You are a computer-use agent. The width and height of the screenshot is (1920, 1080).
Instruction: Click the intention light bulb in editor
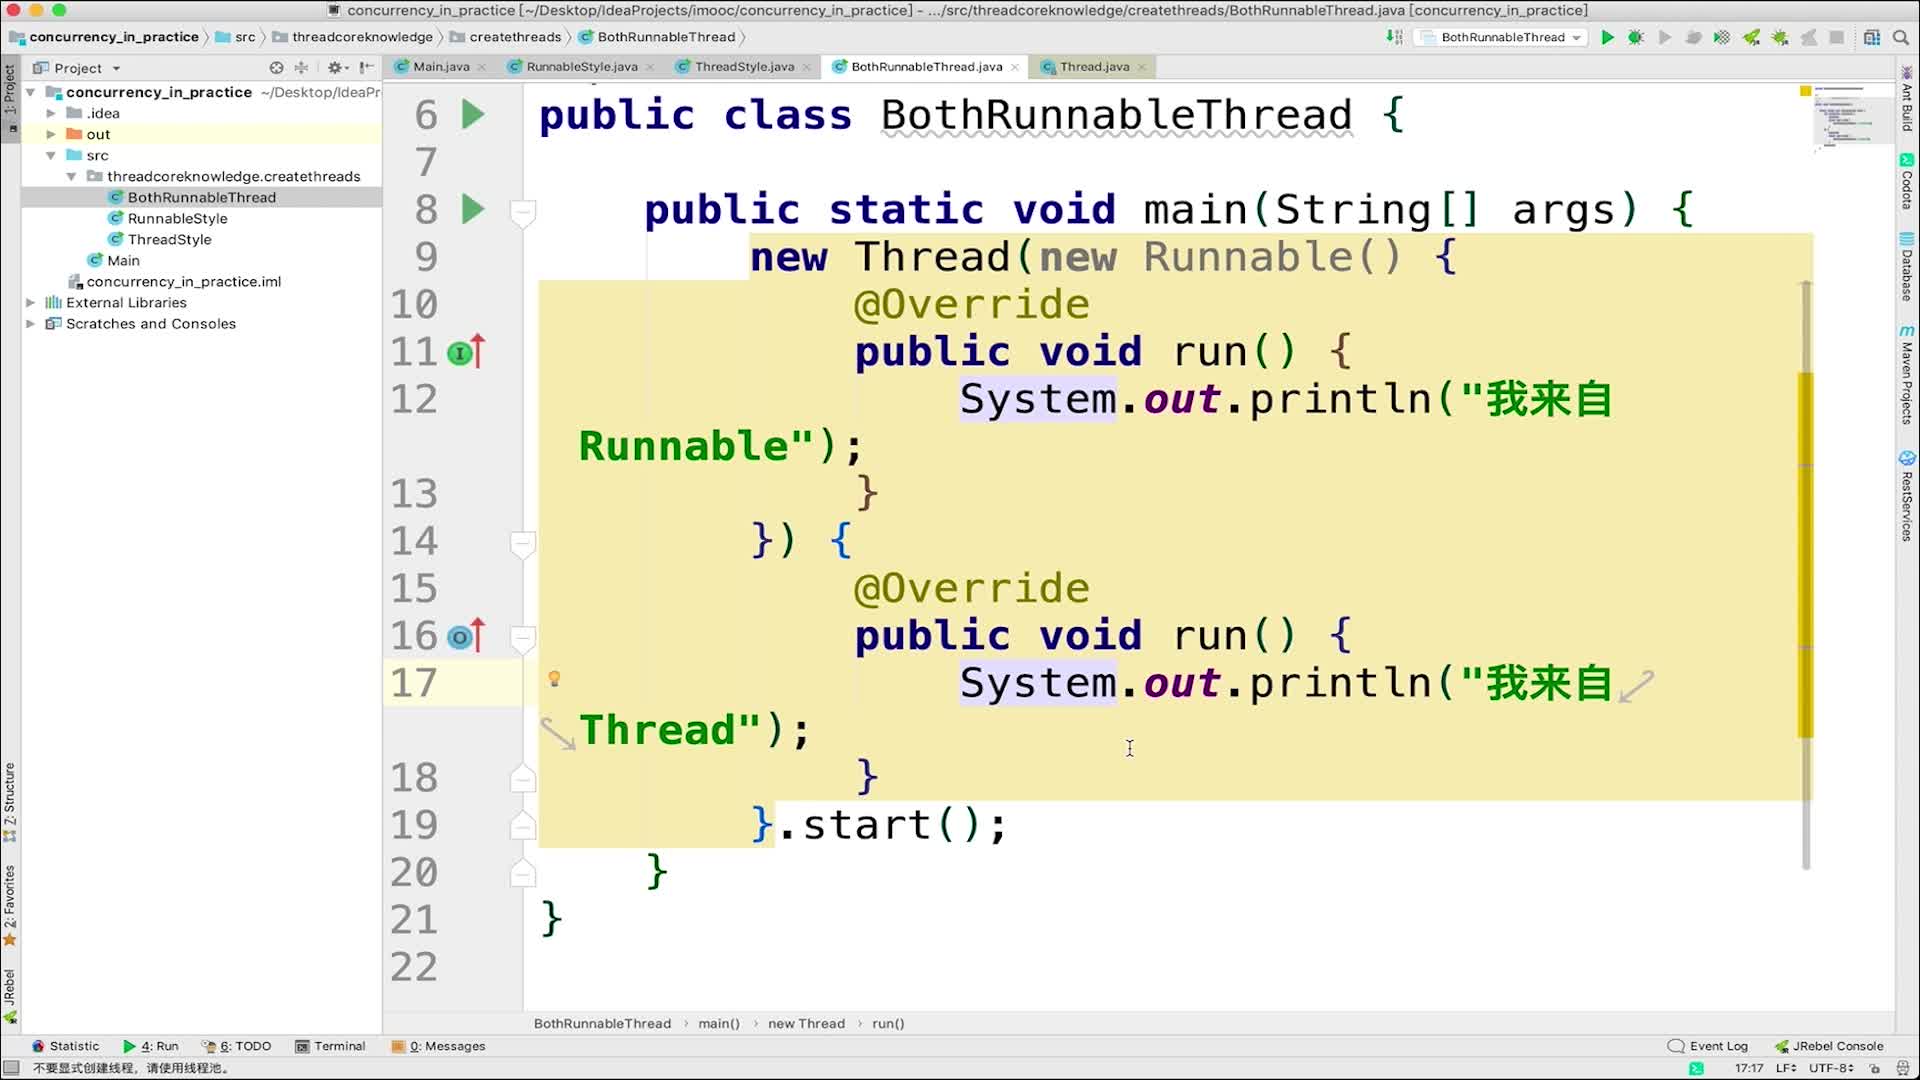[554, 679]
